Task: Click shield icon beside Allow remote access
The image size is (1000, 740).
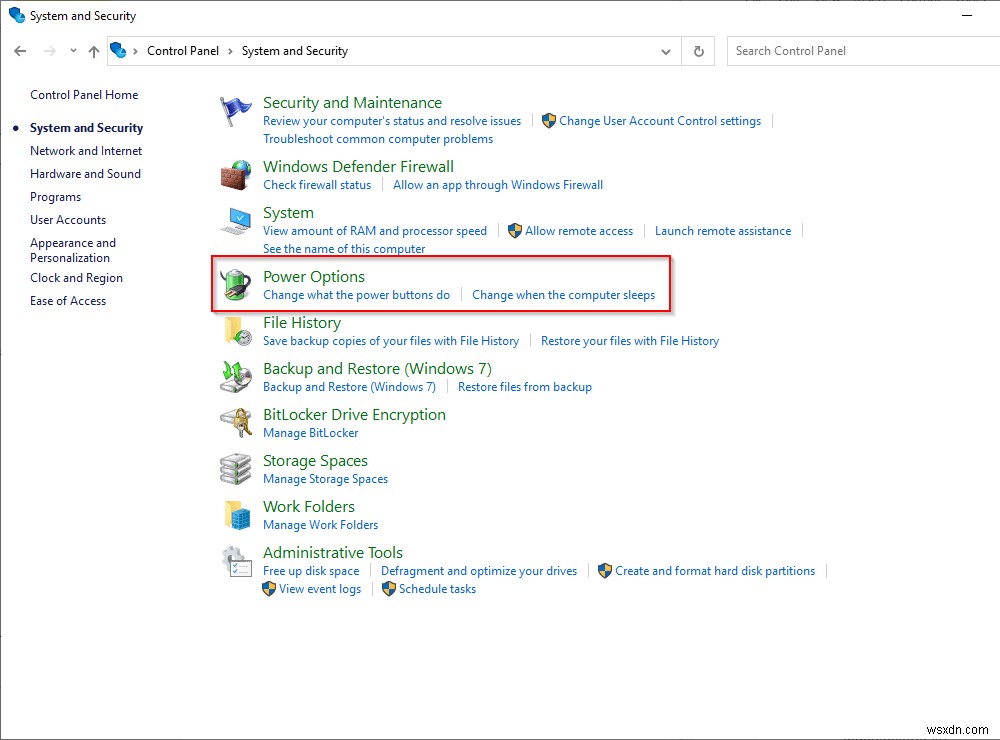Action: (x=515, y=230)
